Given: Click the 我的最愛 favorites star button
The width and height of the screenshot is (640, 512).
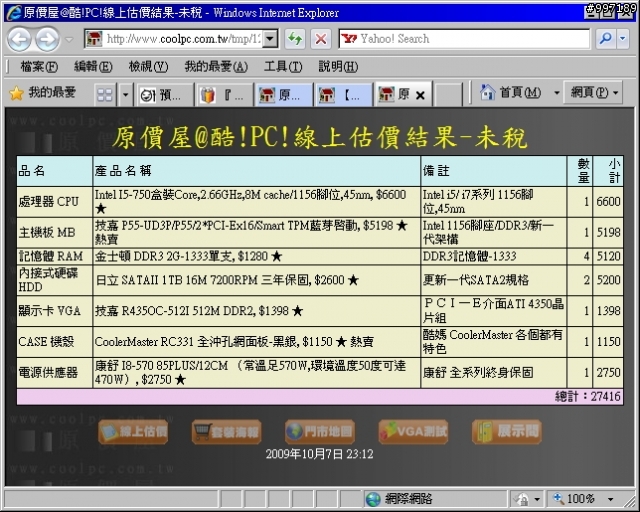Looking at the screenshot, I should 42,93.
